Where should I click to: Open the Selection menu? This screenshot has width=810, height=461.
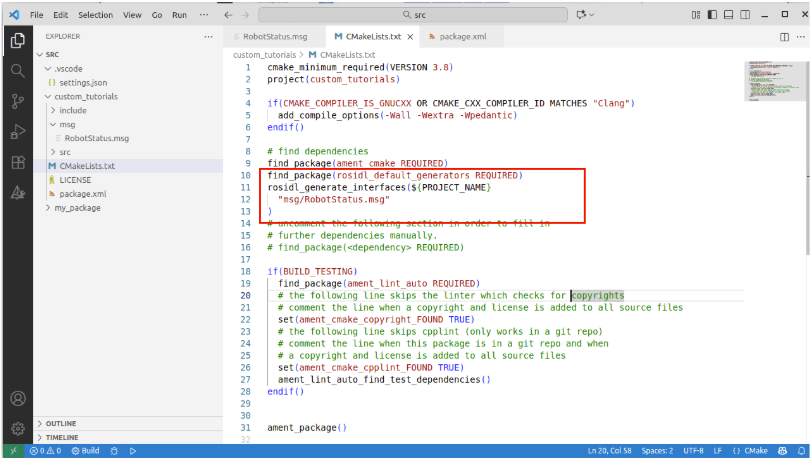coord(96,15)
